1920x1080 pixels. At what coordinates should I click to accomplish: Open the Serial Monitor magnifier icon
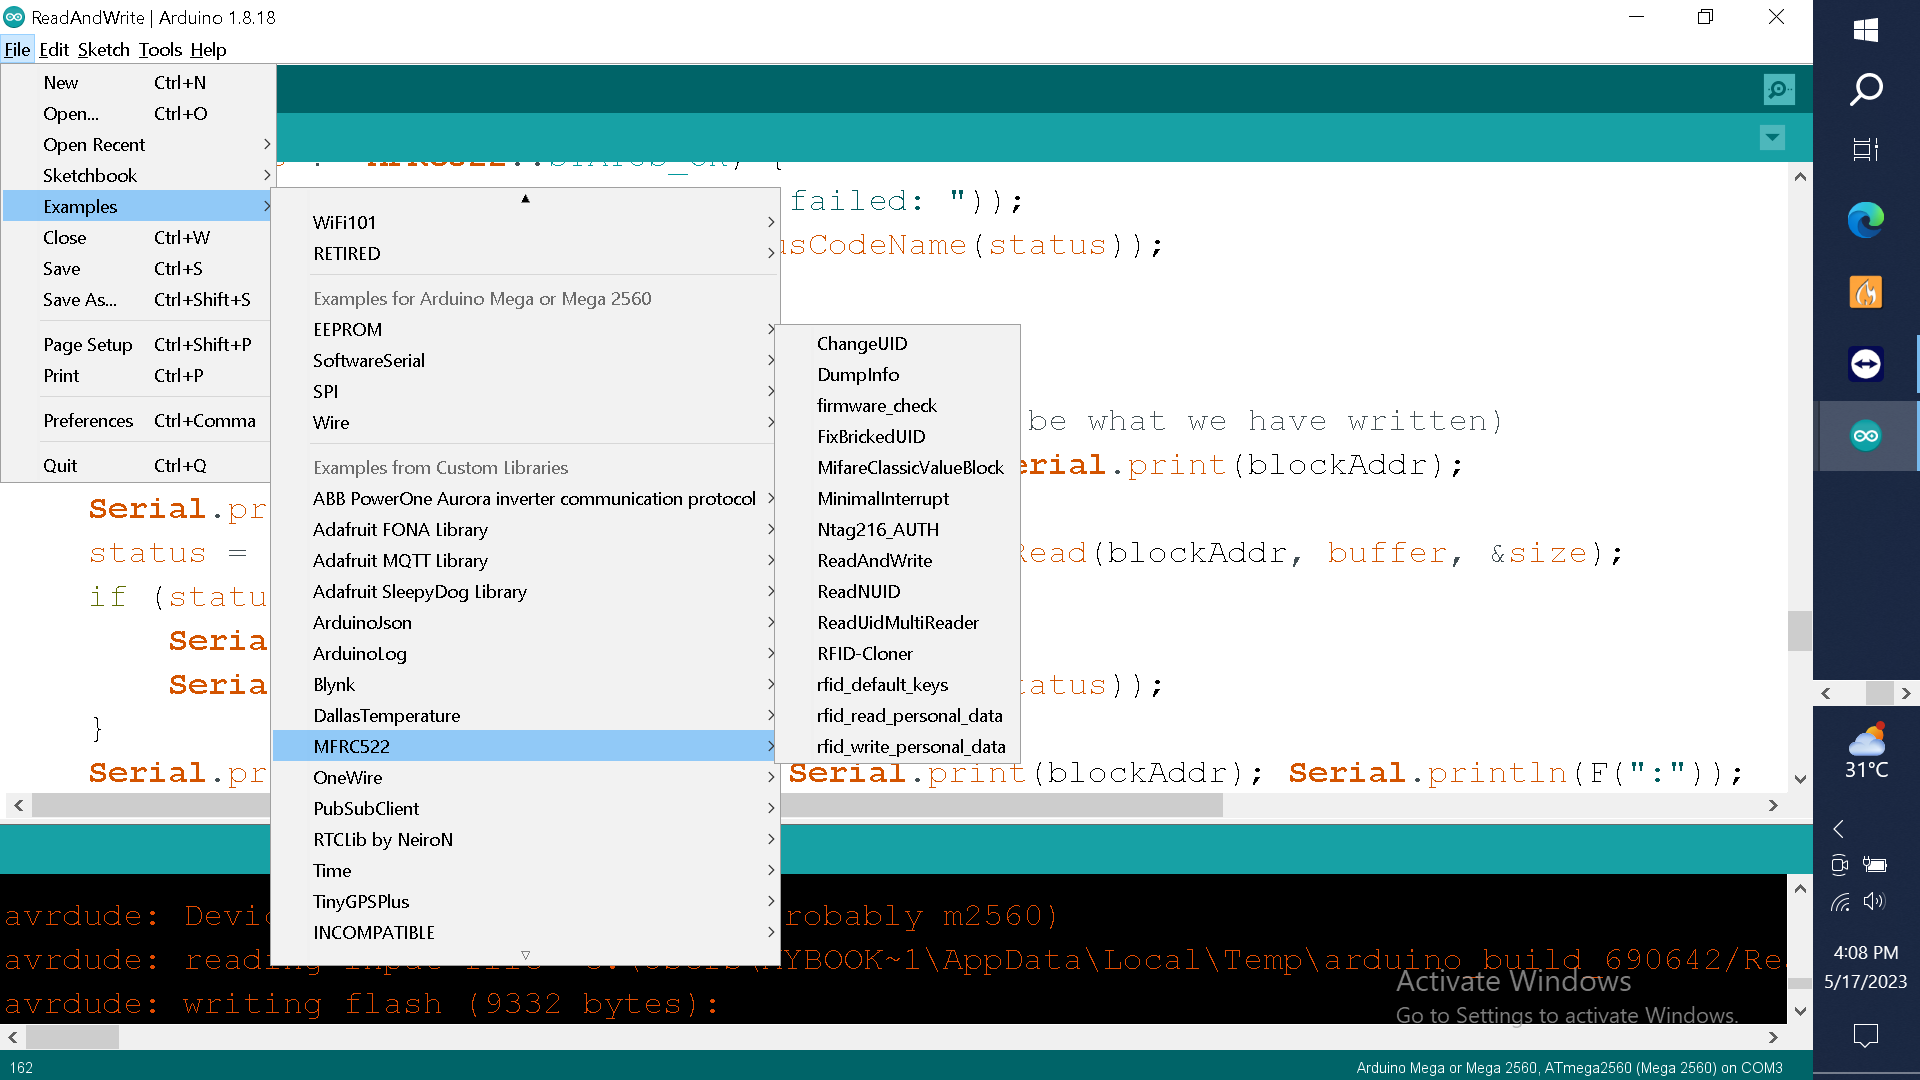point(1778,90)
